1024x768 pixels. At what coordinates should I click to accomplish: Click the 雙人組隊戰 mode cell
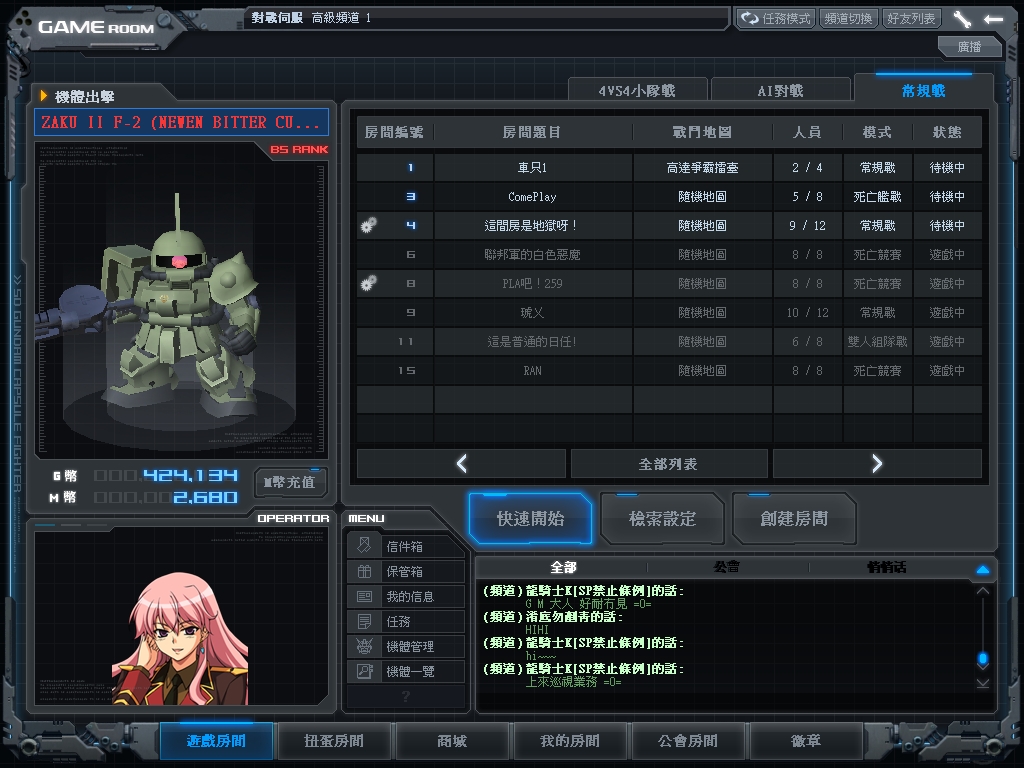click(877, 341)
